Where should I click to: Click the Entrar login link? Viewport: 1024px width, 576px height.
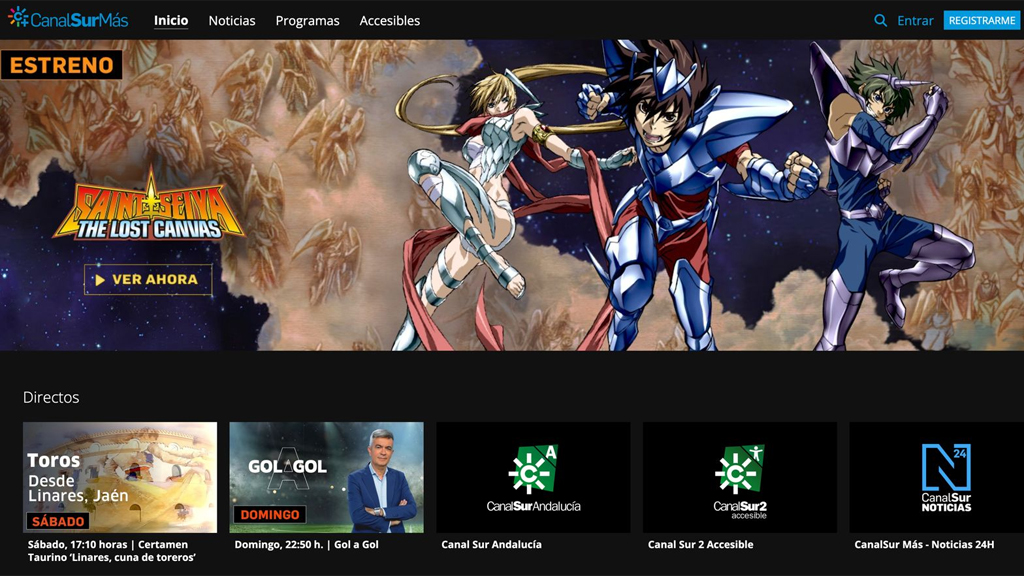pos(915,20)
